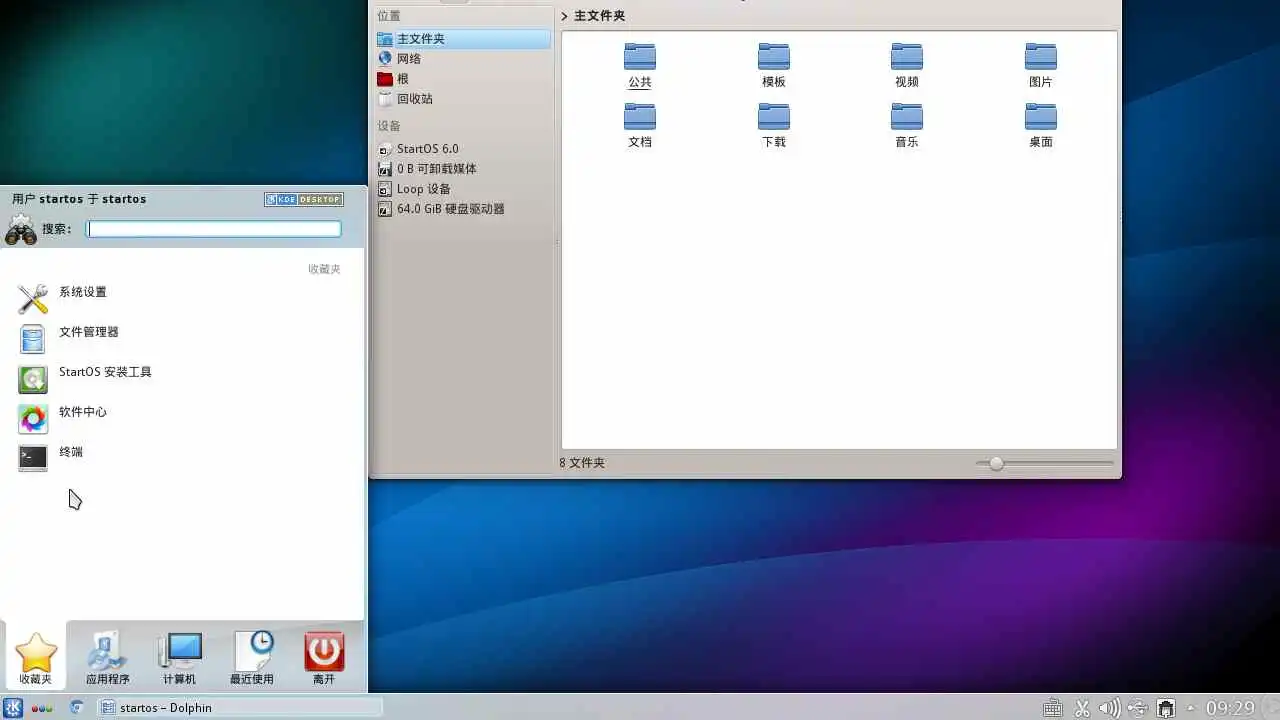Open the clipboard scissors tray icon
1280x720 pixels.
click(1081, 708)
